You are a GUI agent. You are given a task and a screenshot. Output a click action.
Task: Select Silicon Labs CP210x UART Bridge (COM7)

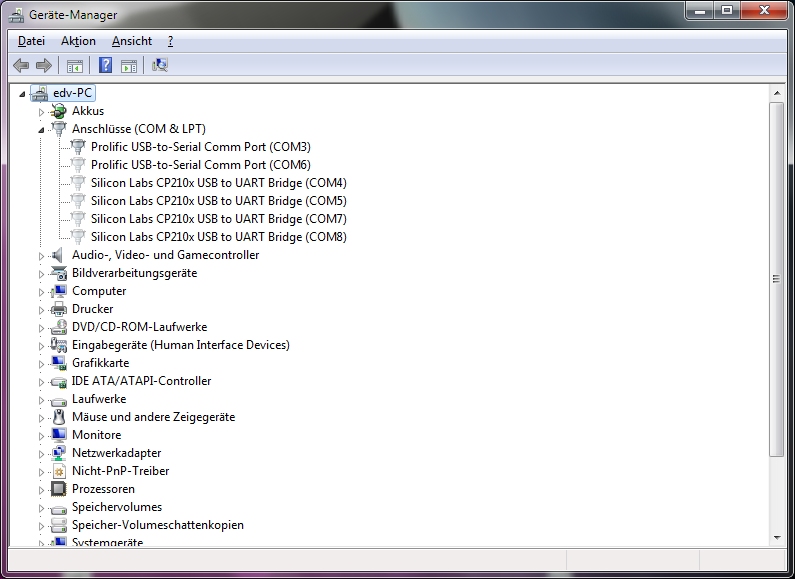coord(219,219)
